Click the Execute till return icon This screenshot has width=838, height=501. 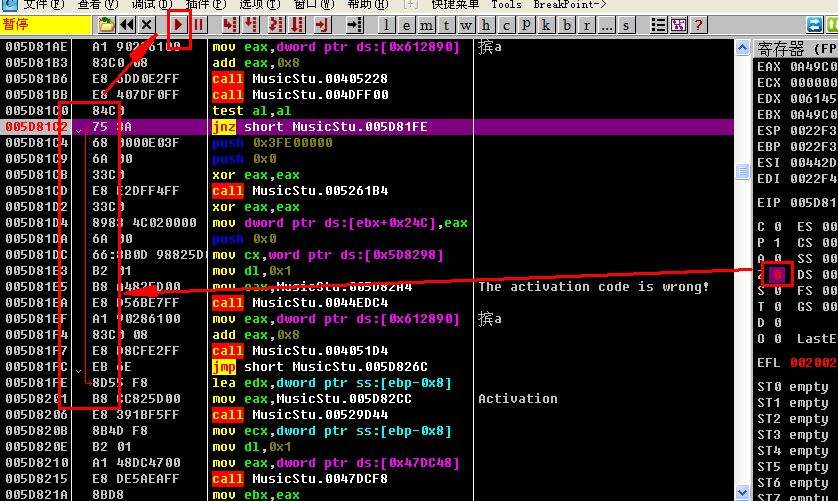[322, 25]
